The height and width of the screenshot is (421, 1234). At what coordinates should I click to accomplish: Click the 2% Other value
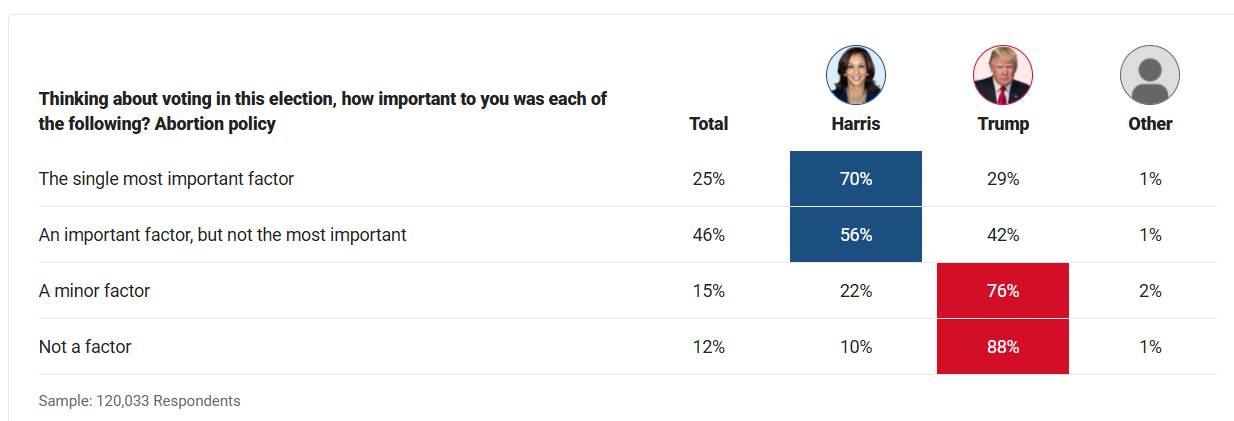1150,291
